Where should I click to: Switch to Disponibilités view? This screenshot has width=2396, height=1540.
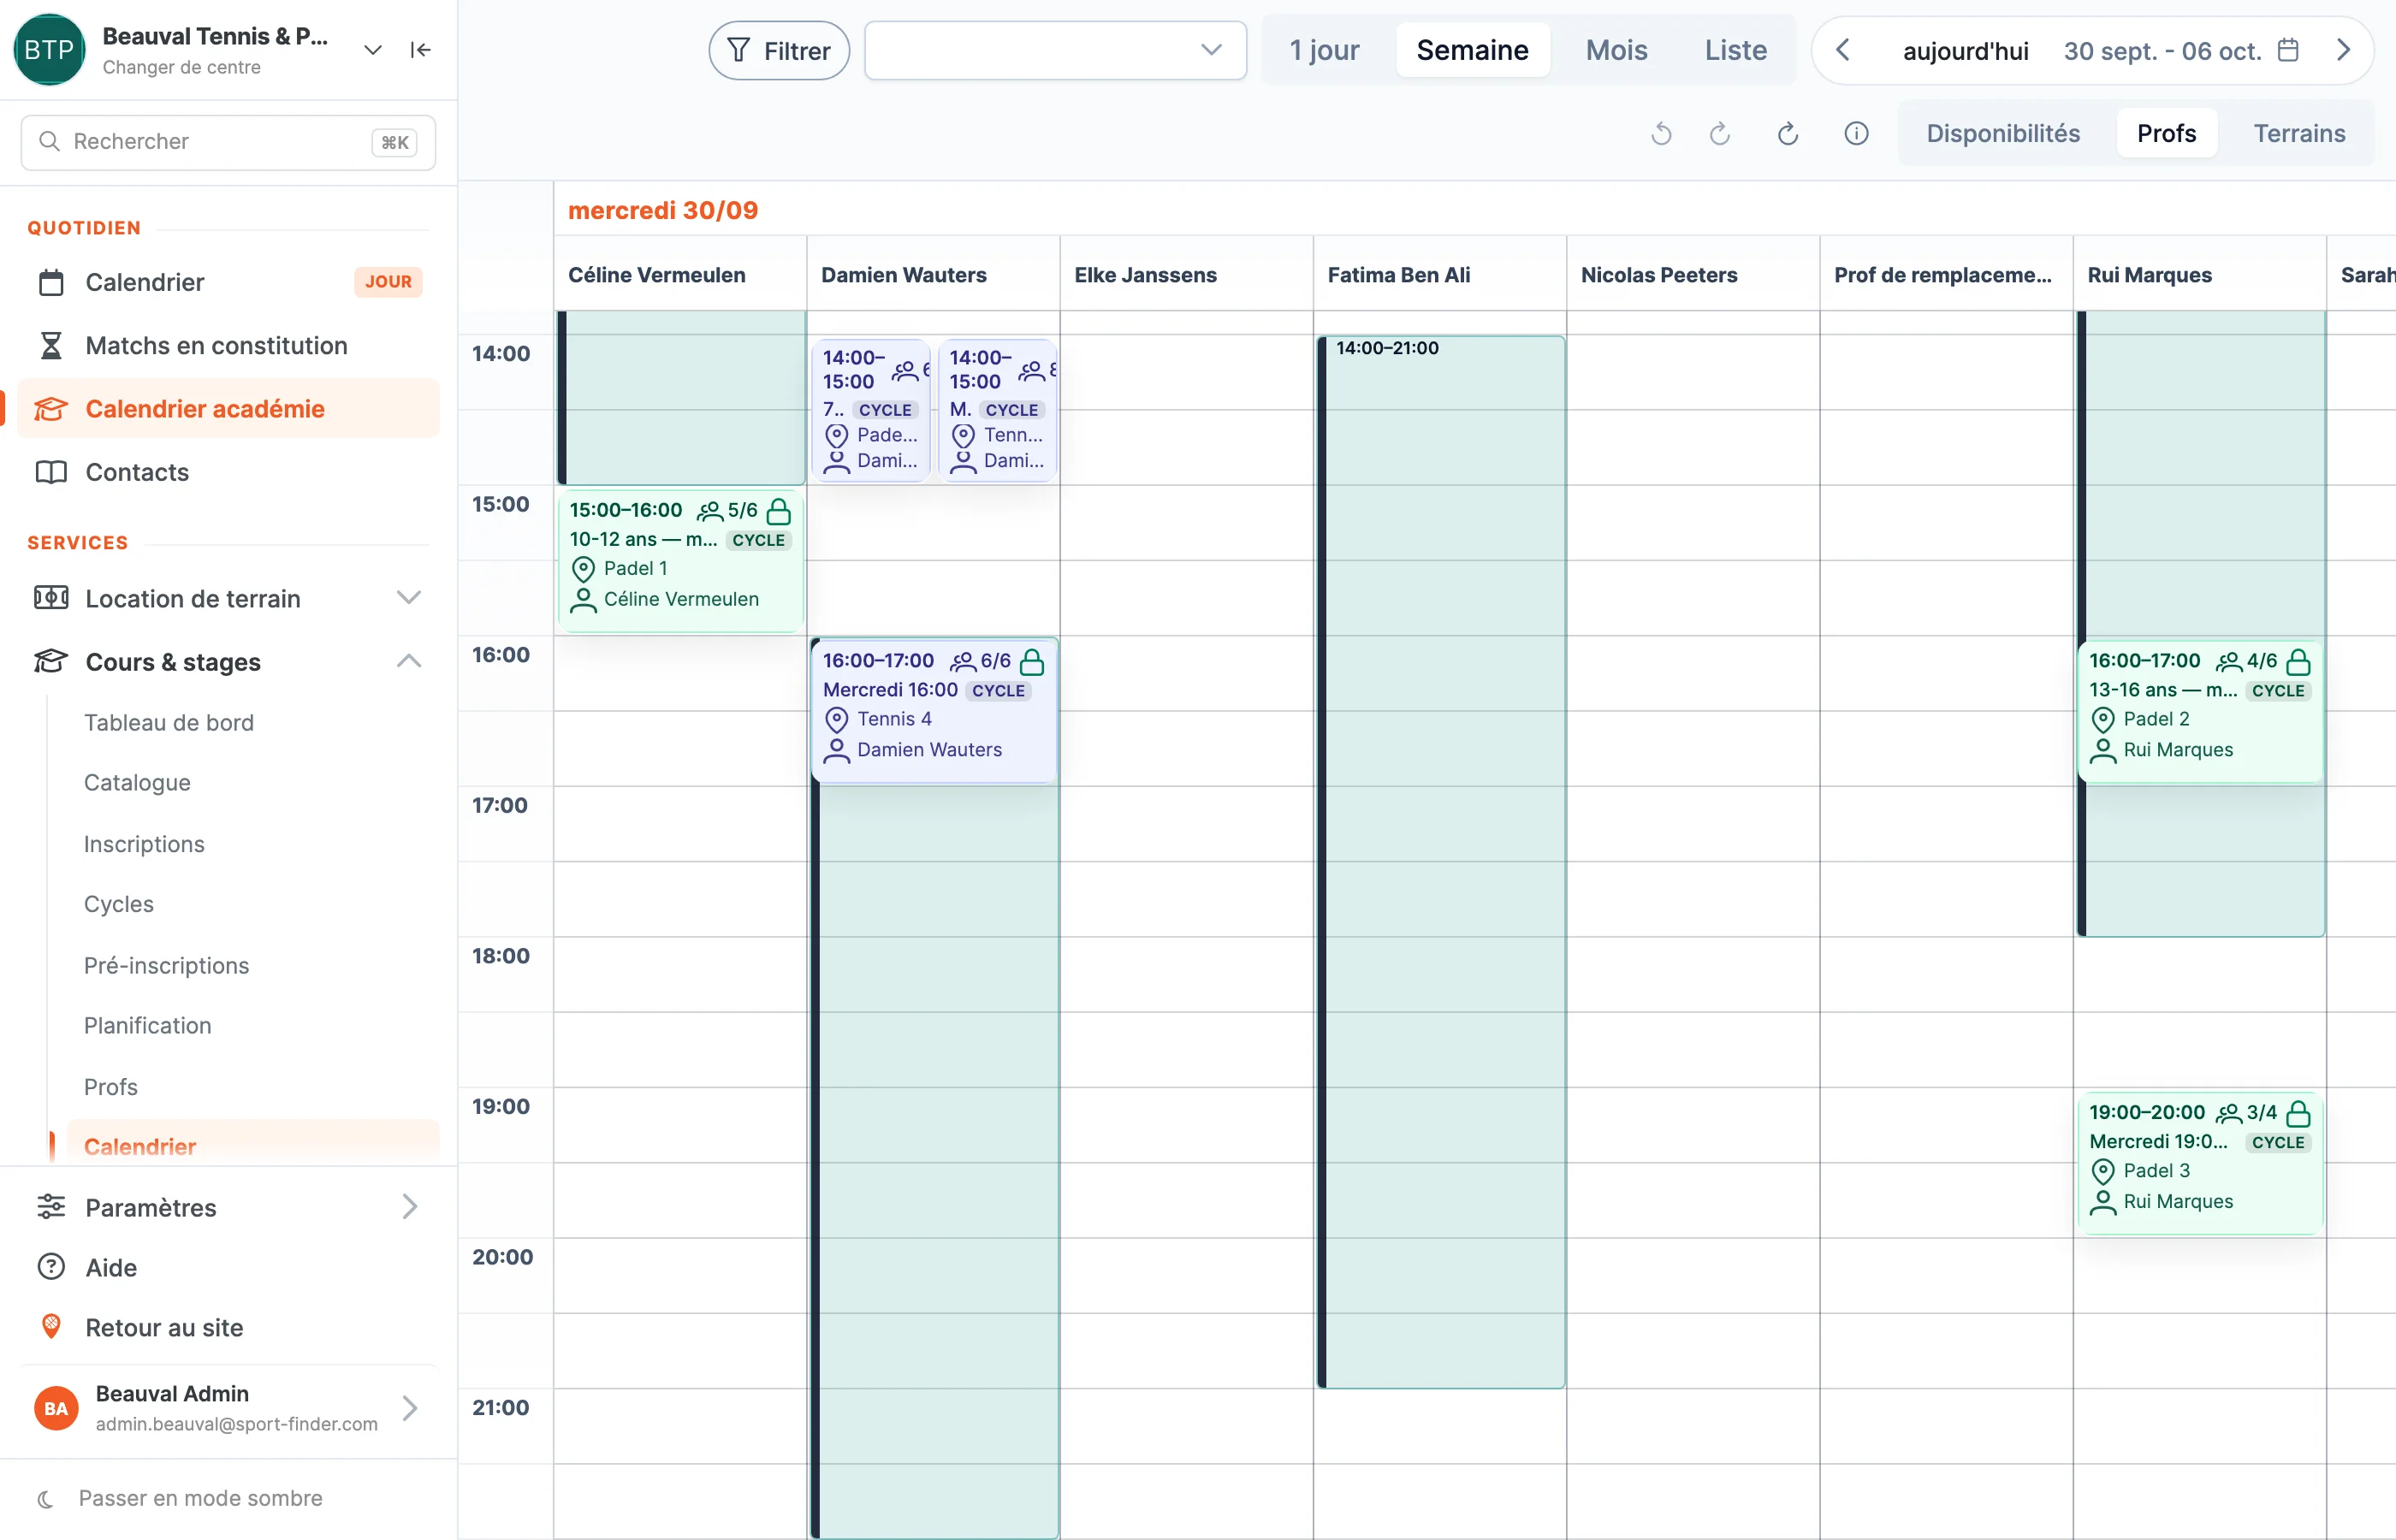pos(2003,133)
